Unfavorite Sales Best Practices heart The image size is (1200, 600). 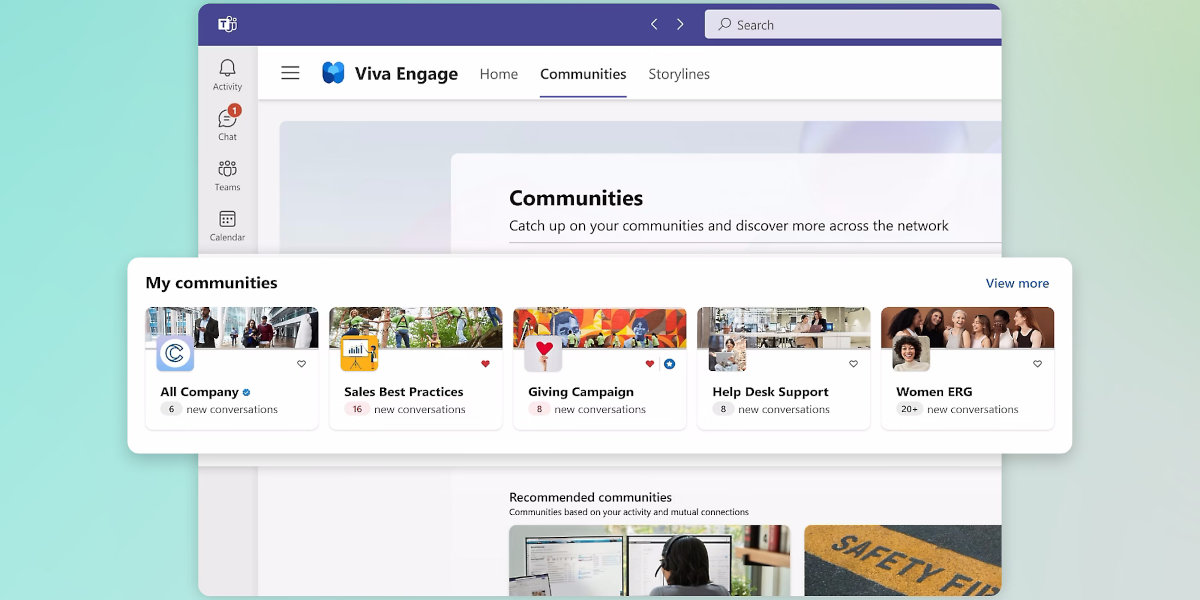[485, 364]
